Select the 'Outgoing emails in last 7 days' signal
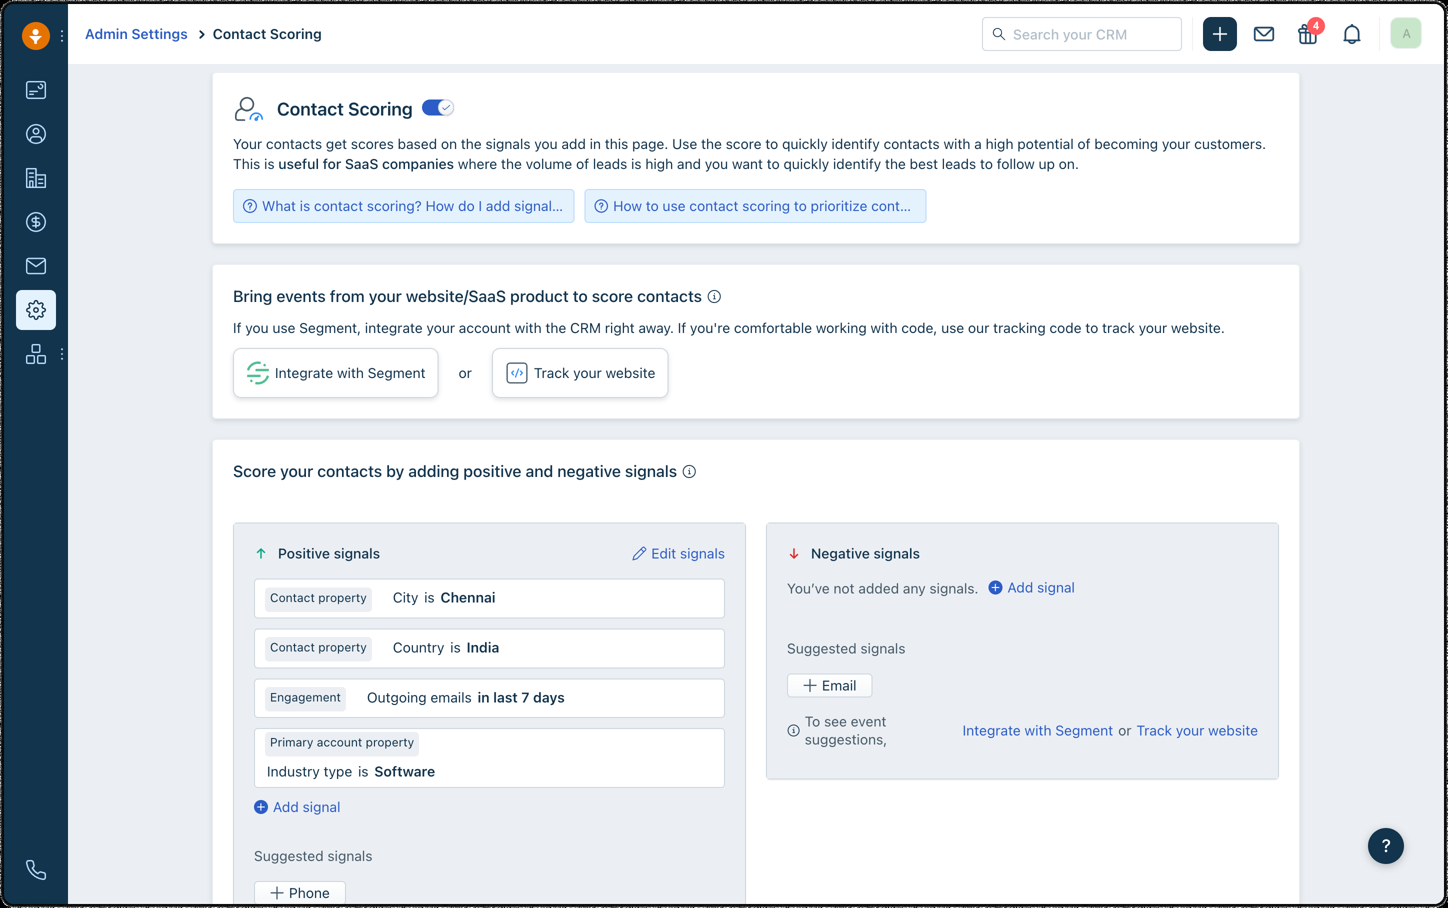 click(x=489, y=698)
